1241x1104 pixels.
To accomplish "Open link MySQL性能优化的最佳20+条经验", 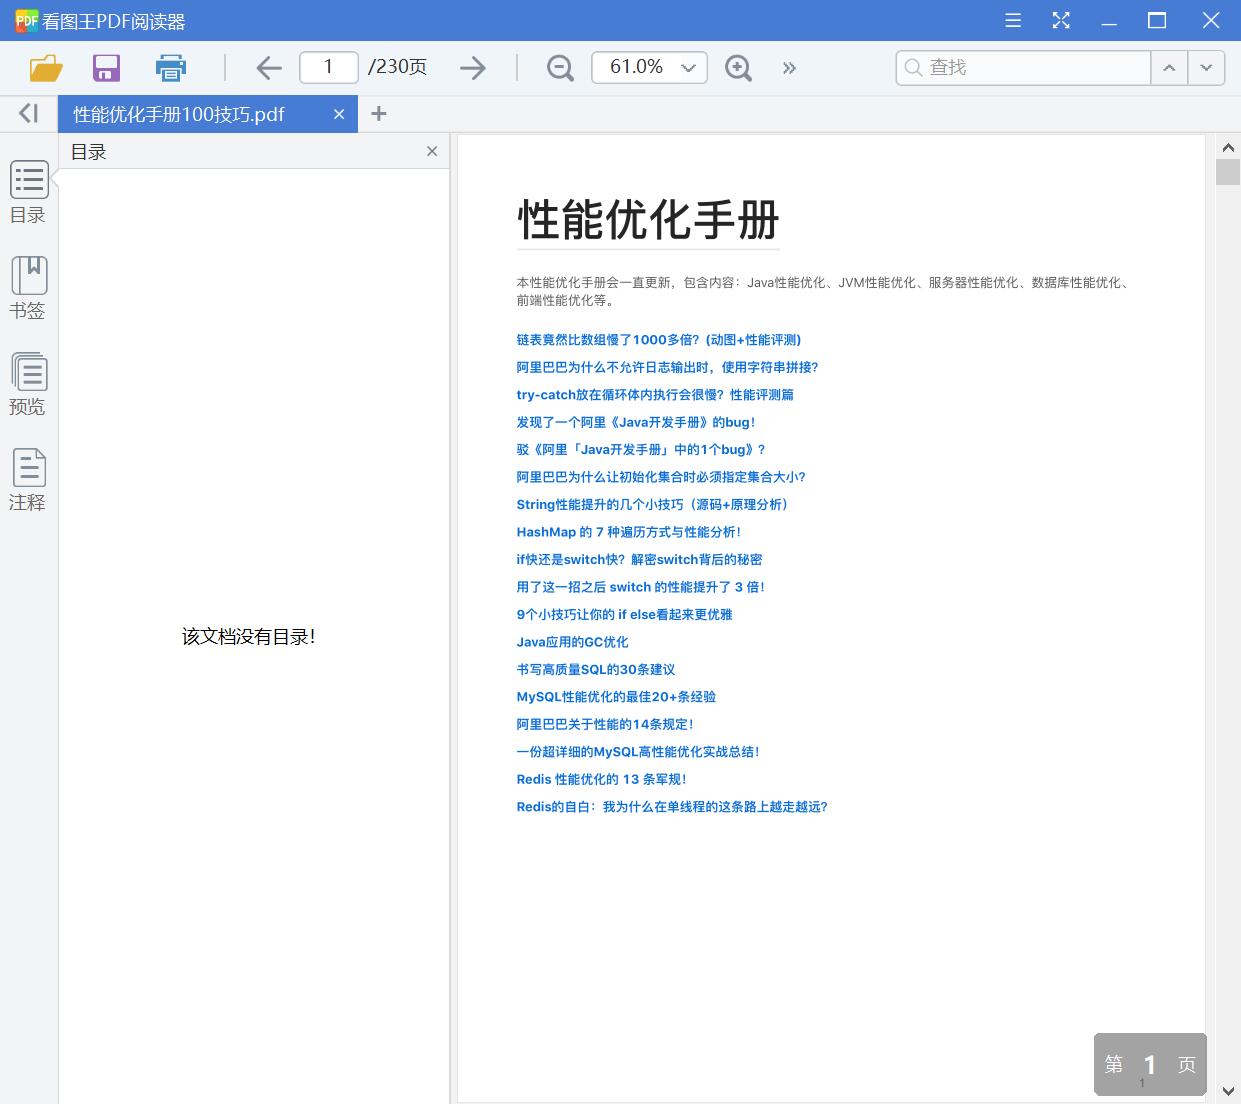I will click(616, 697).
